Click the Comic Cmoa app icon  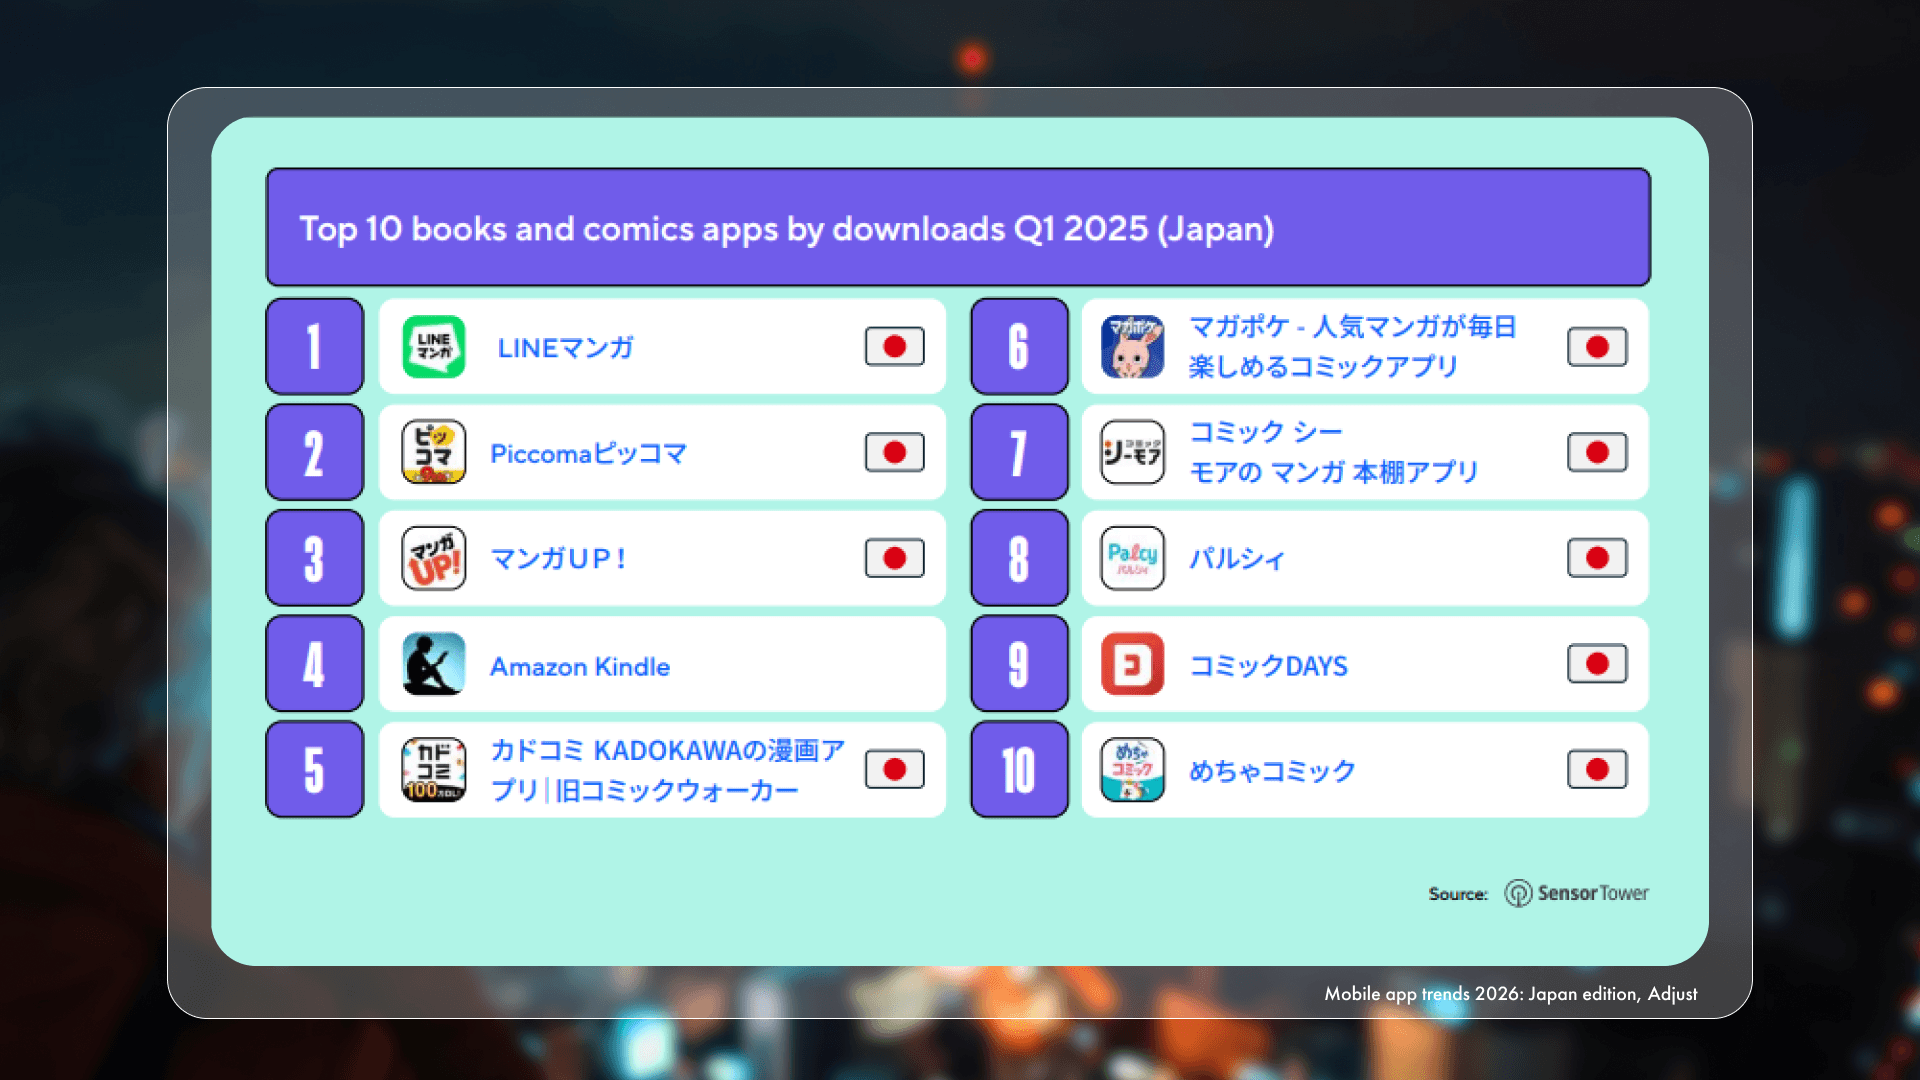pyautogui.click(x=1132, y=452)
